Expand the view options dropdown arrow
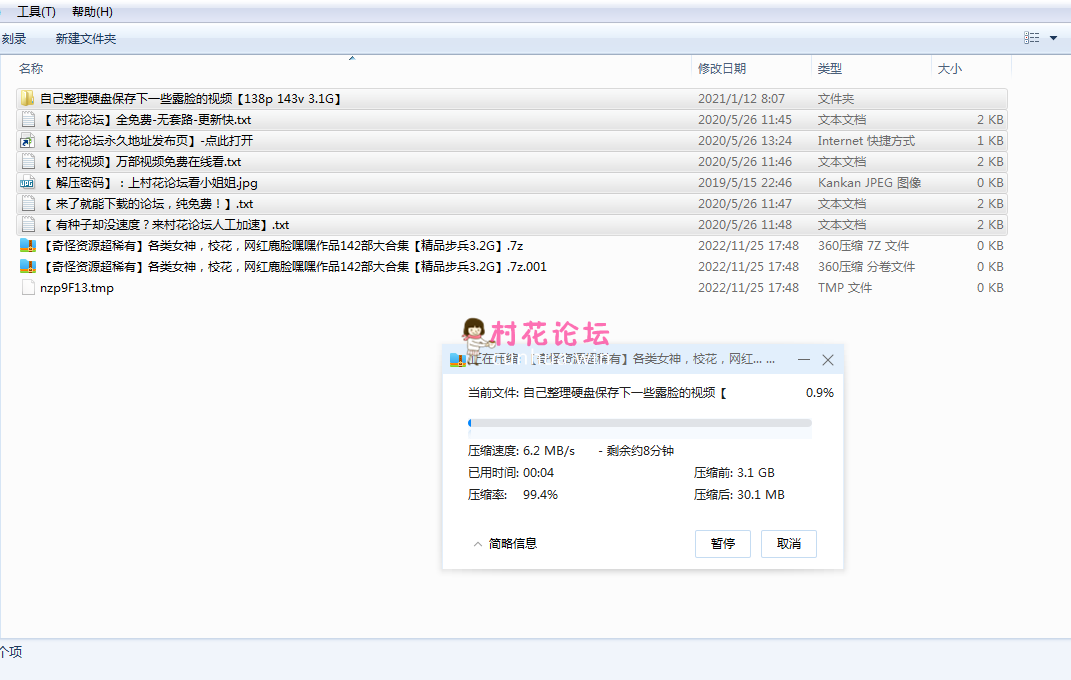 pos(1053,38)
